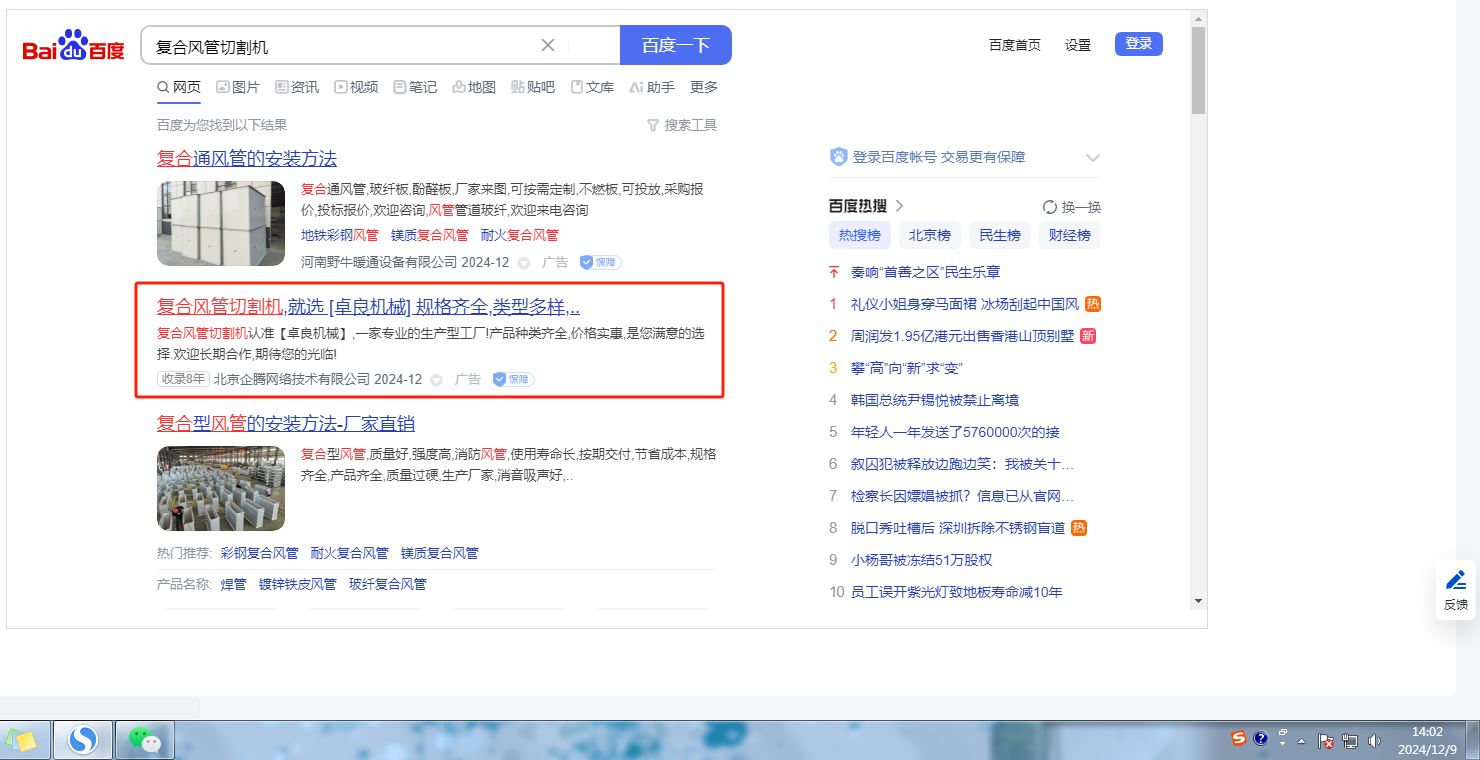Open the 复合风管切割机 卓良机械 result title
The height and width of the screenshot is (760, 1480).
369,307
